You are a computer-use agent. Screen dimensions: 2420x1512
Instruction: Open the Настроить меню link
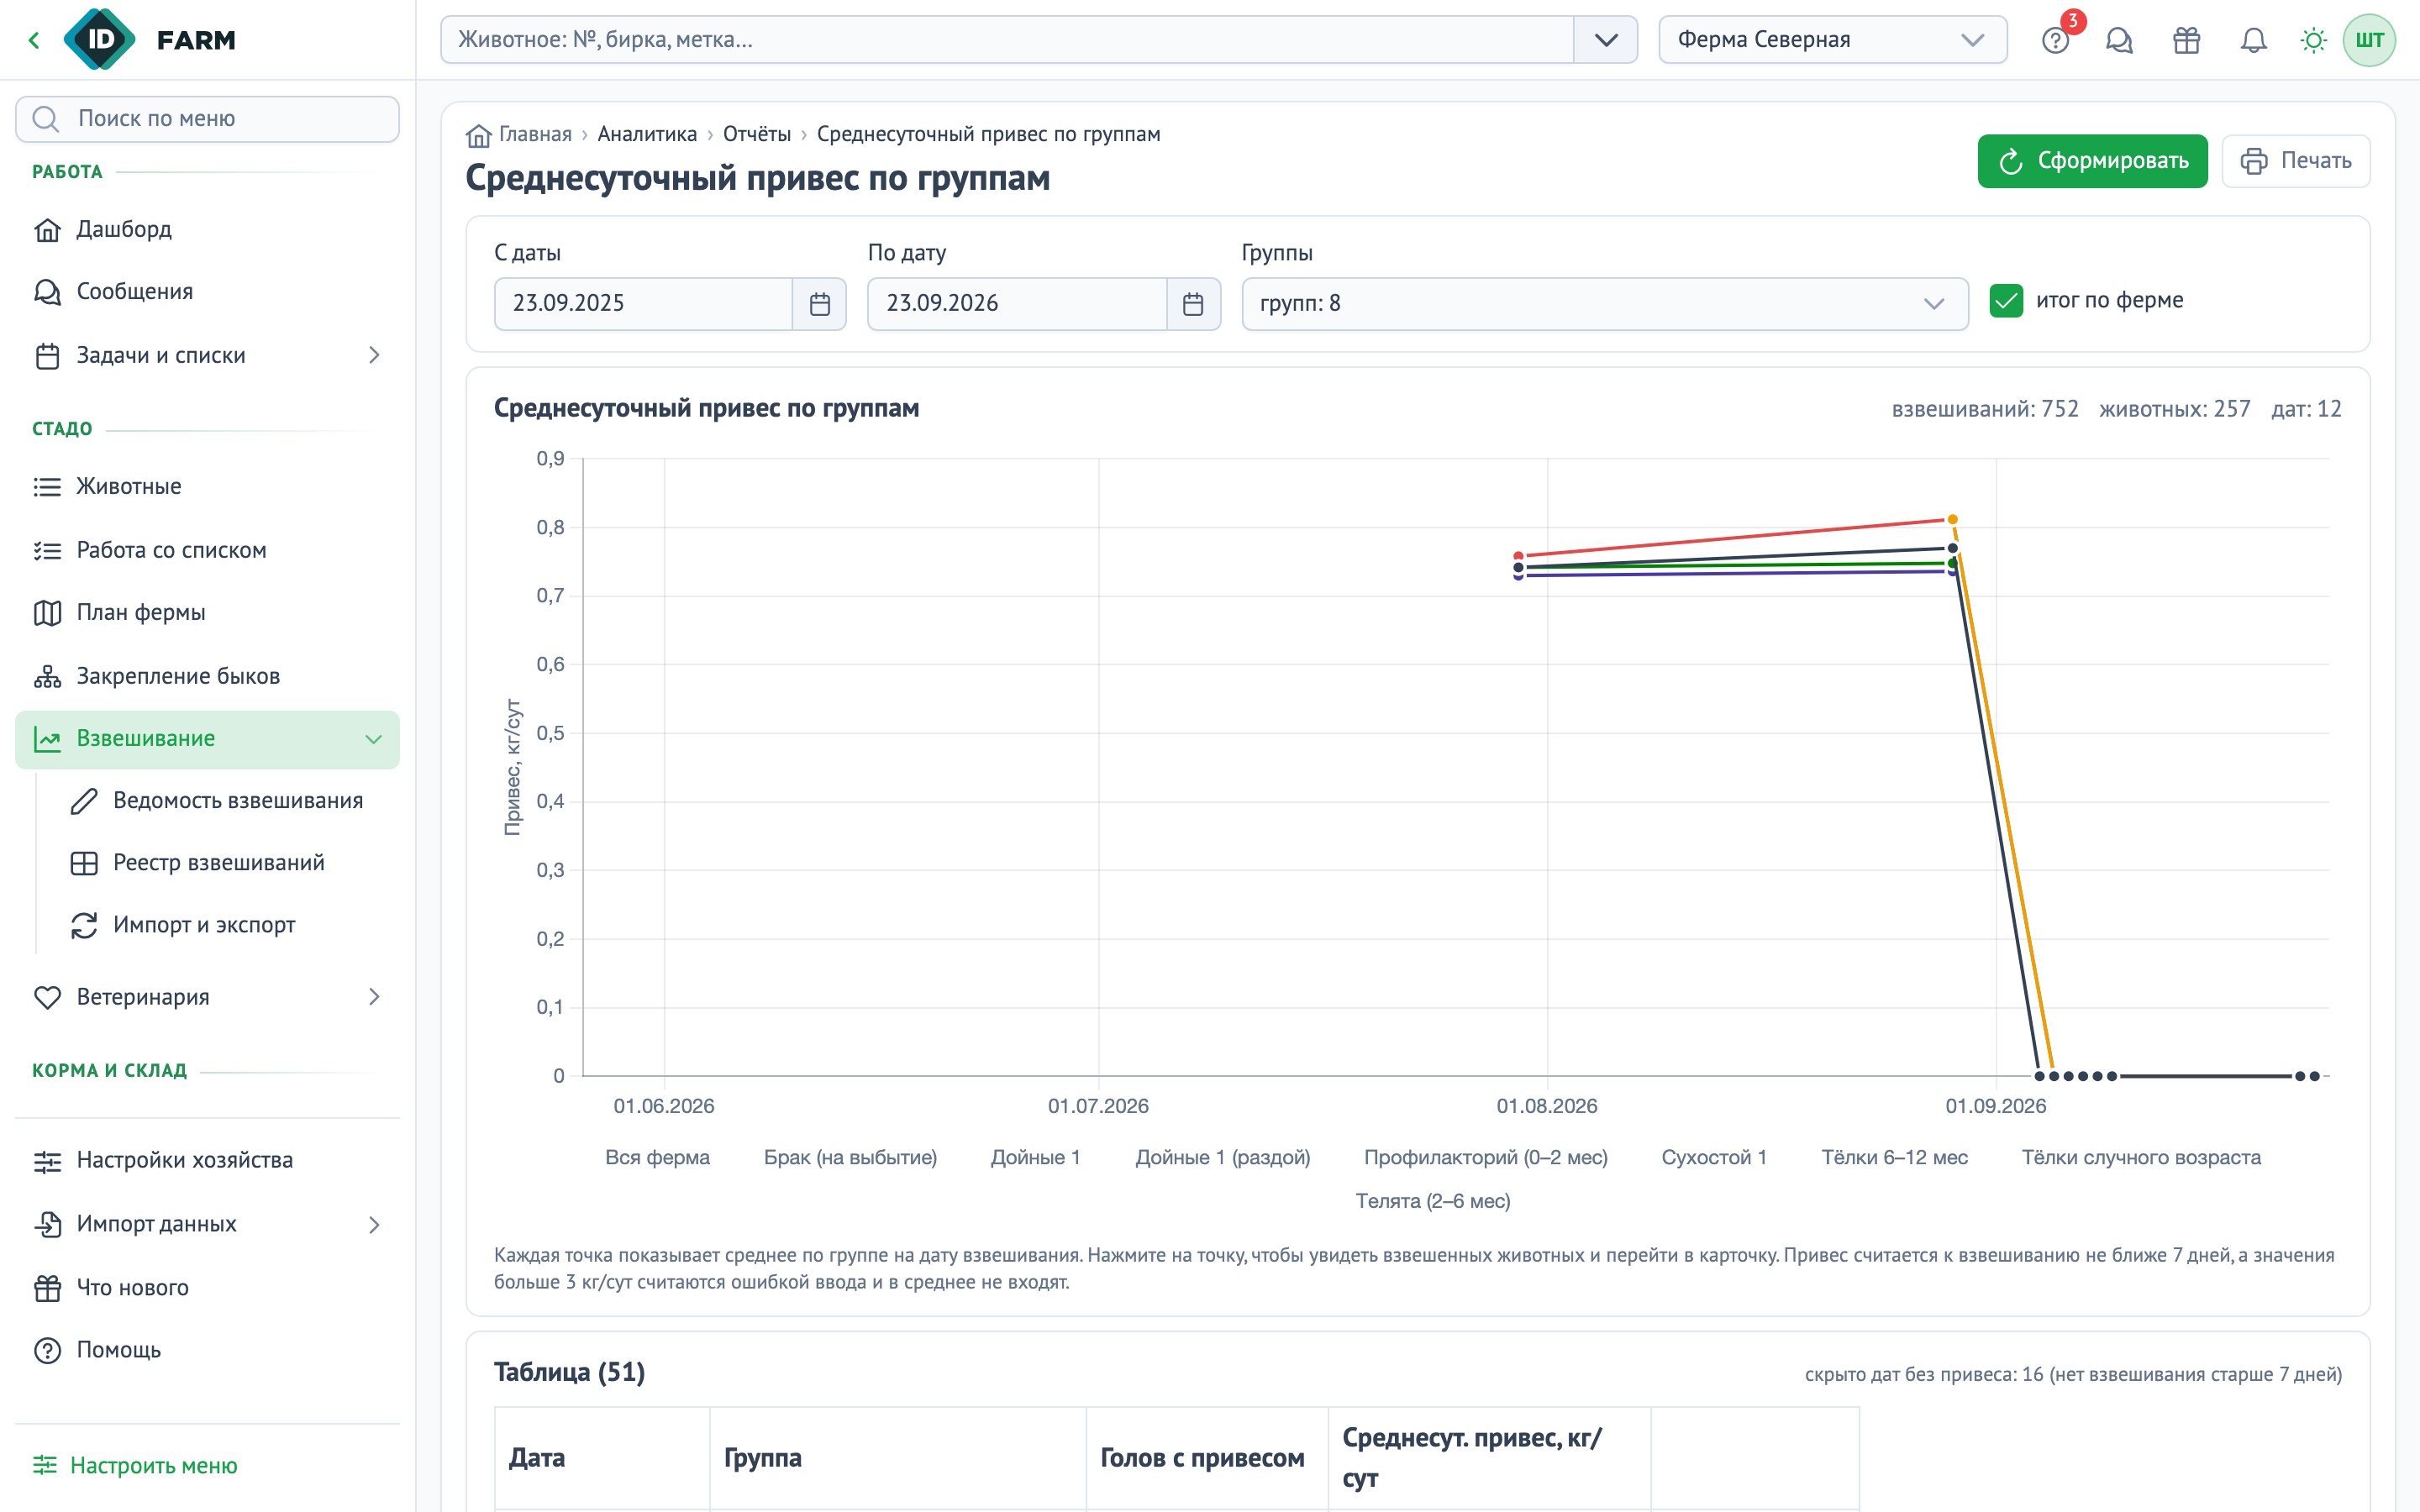pos(135,1465)
